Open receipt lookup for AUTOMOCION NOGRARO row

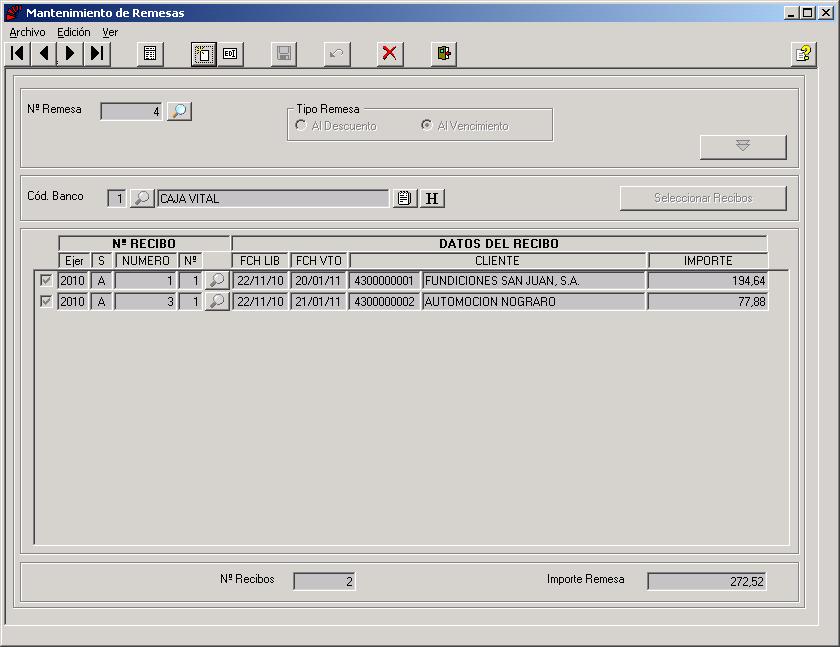(217, 302)
